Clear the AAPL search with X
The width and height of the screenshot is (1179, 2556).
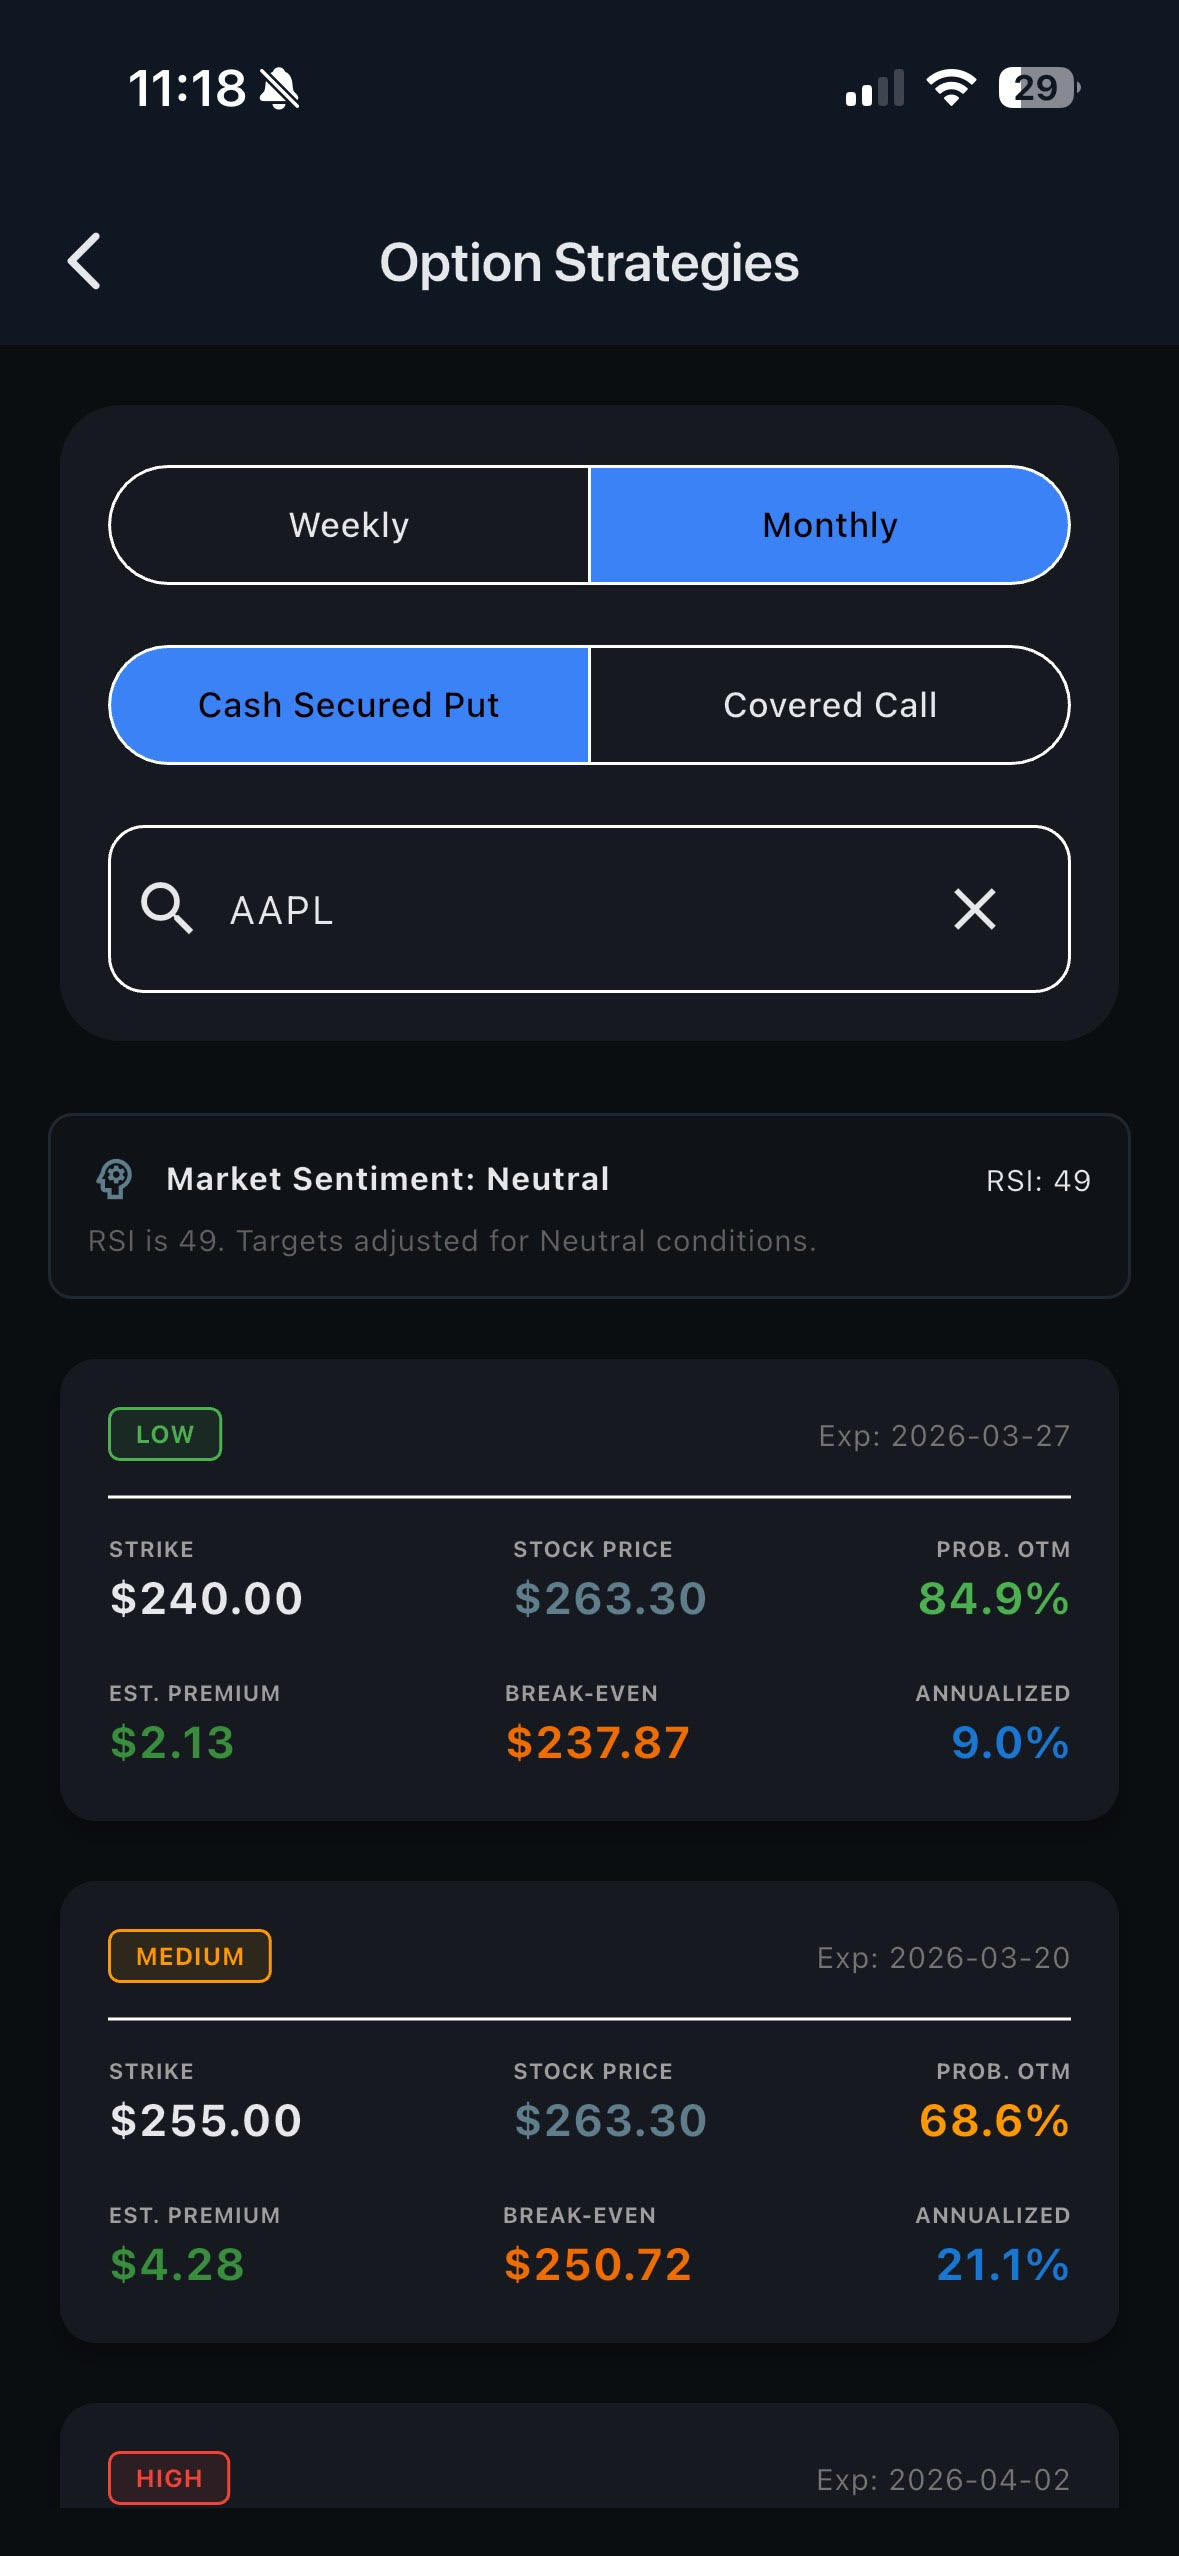click(x=974, y=909)
